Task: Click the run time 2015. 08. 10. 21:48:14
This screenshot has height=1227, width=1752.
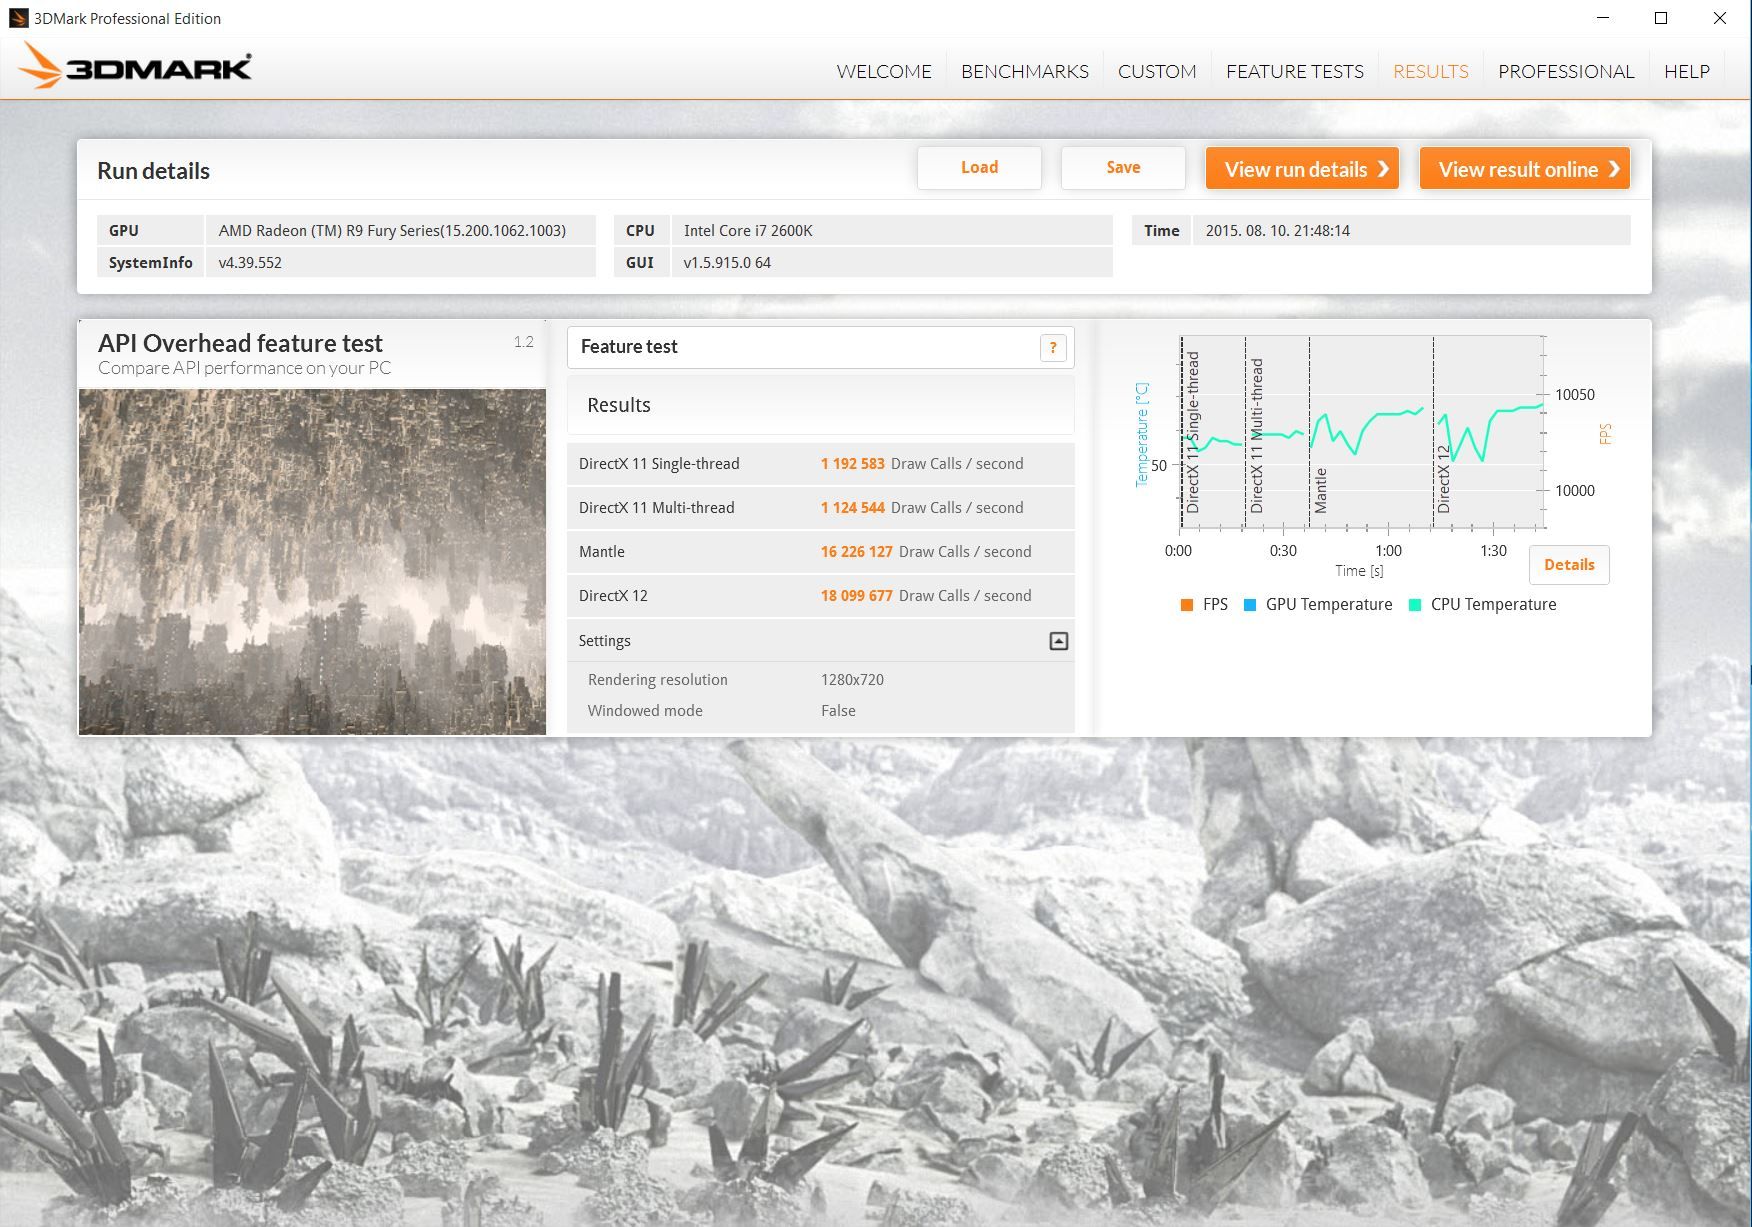Action: coord(1277,231)
